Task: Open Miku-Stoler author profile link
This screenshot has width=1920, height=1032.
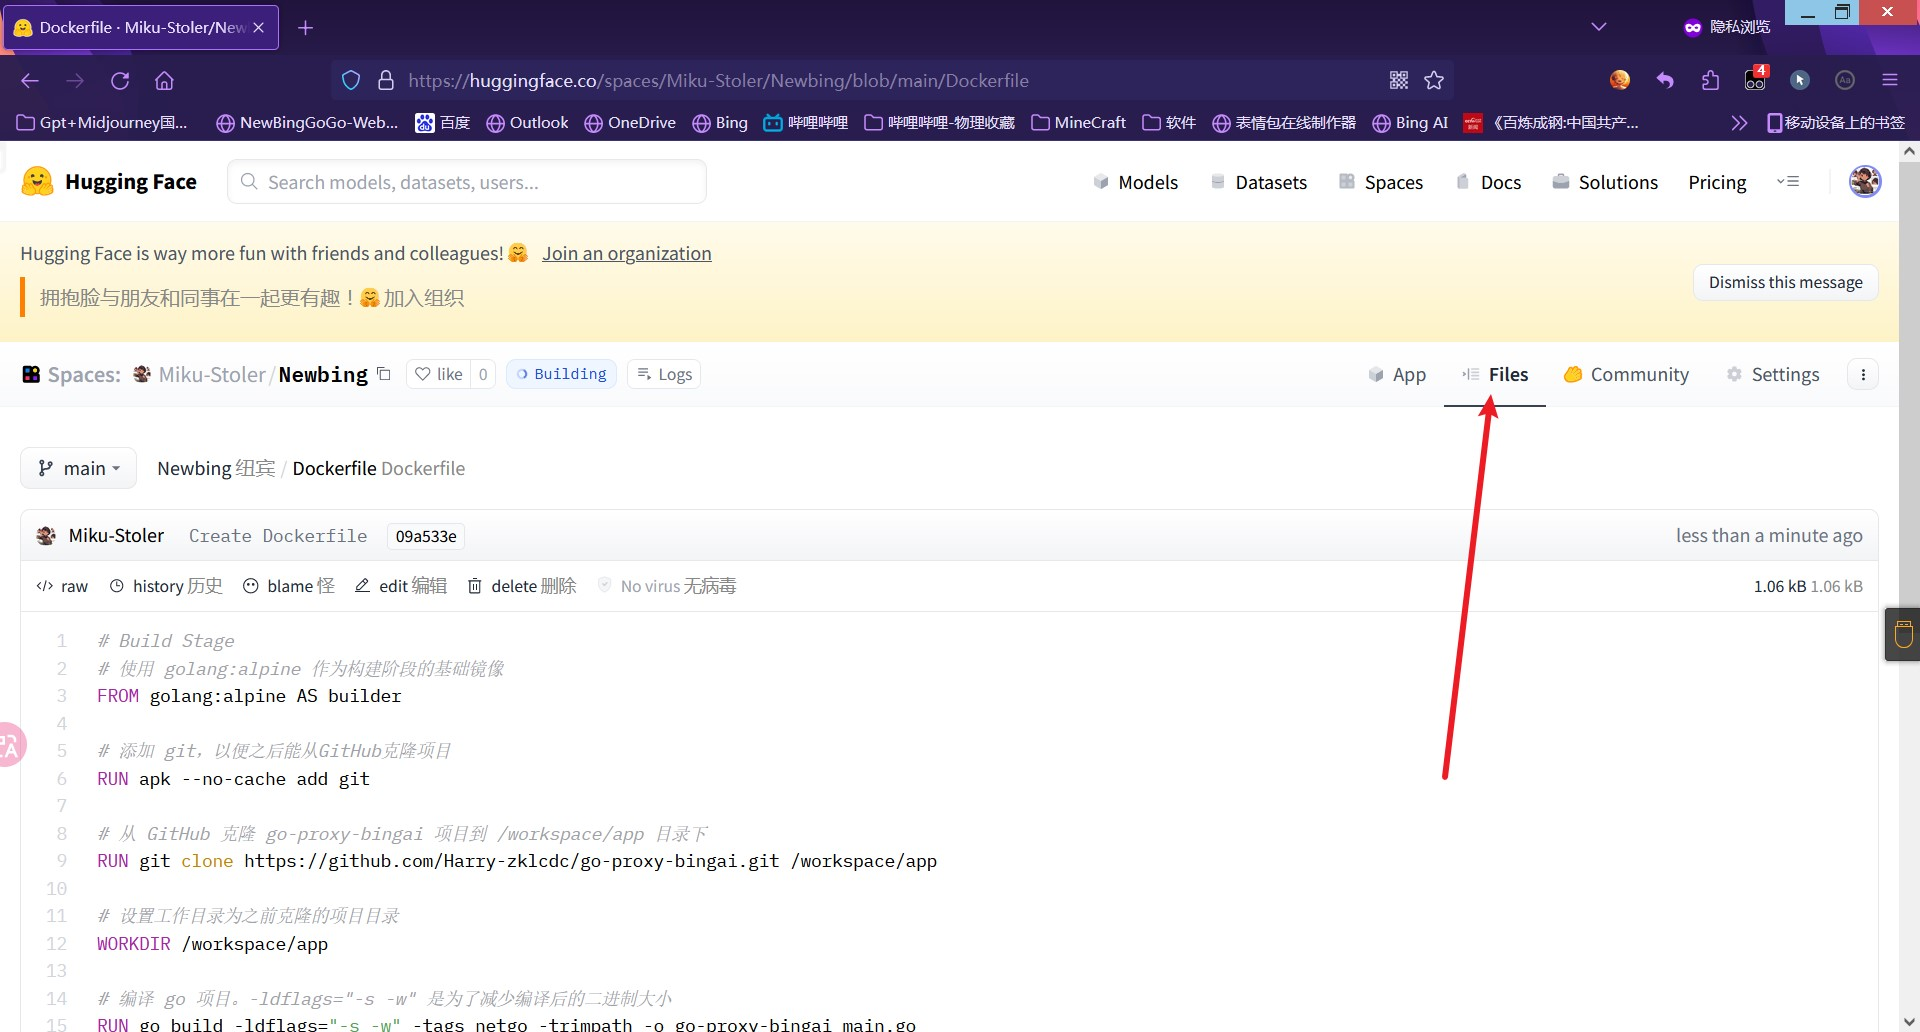Action: [x=116, y=535]
